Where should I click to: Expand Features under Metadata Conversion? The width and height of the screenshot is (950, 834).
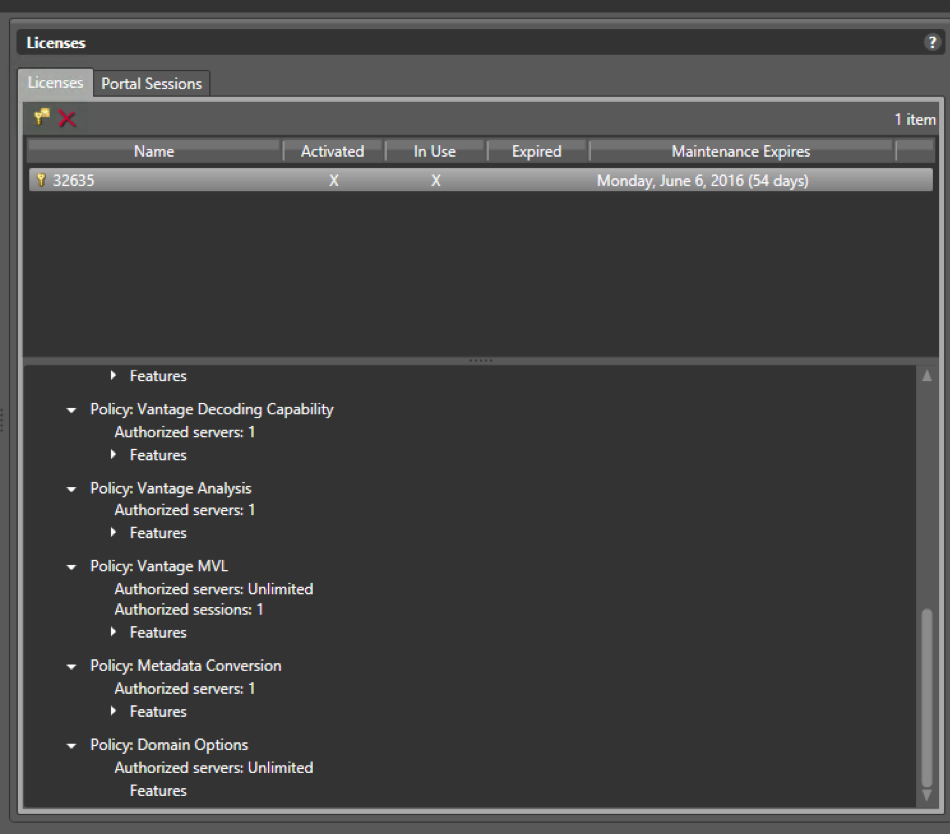[x=113, y=710]
